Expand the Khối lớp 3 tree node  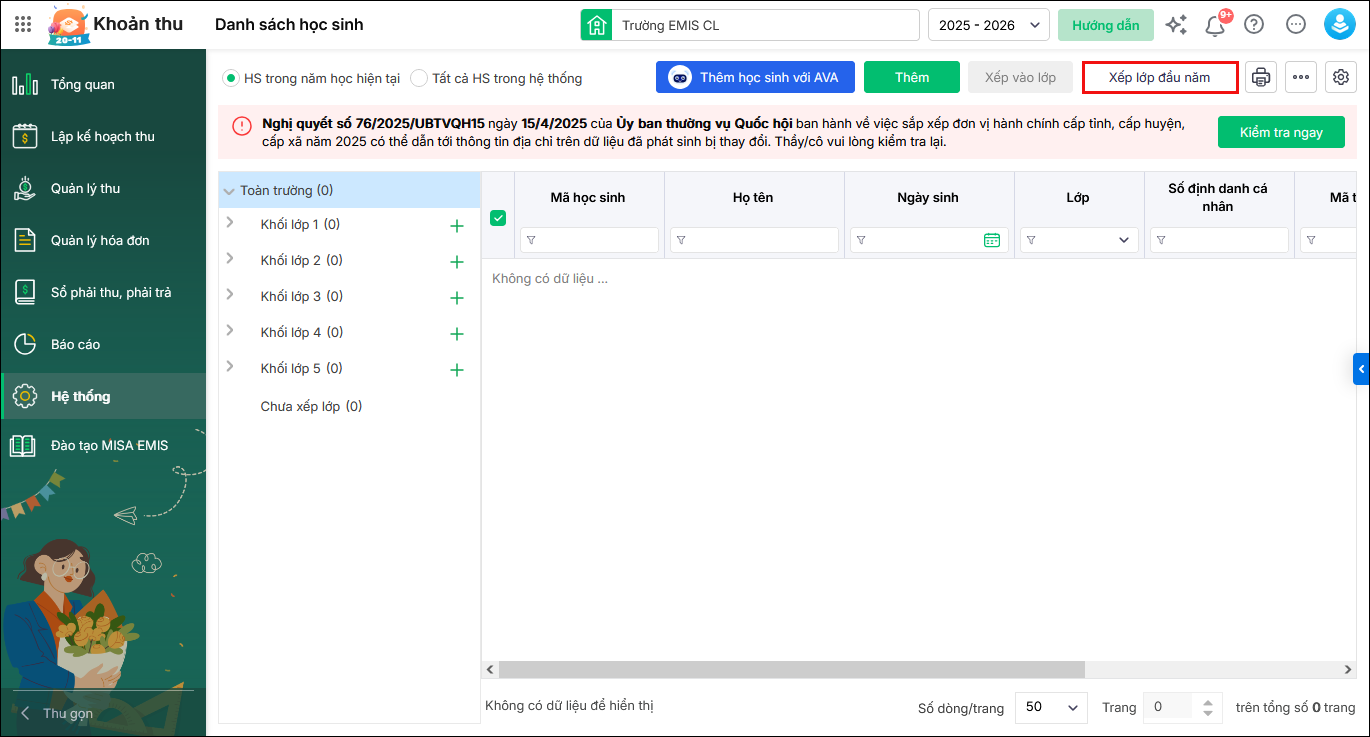[x=230, y=295]
